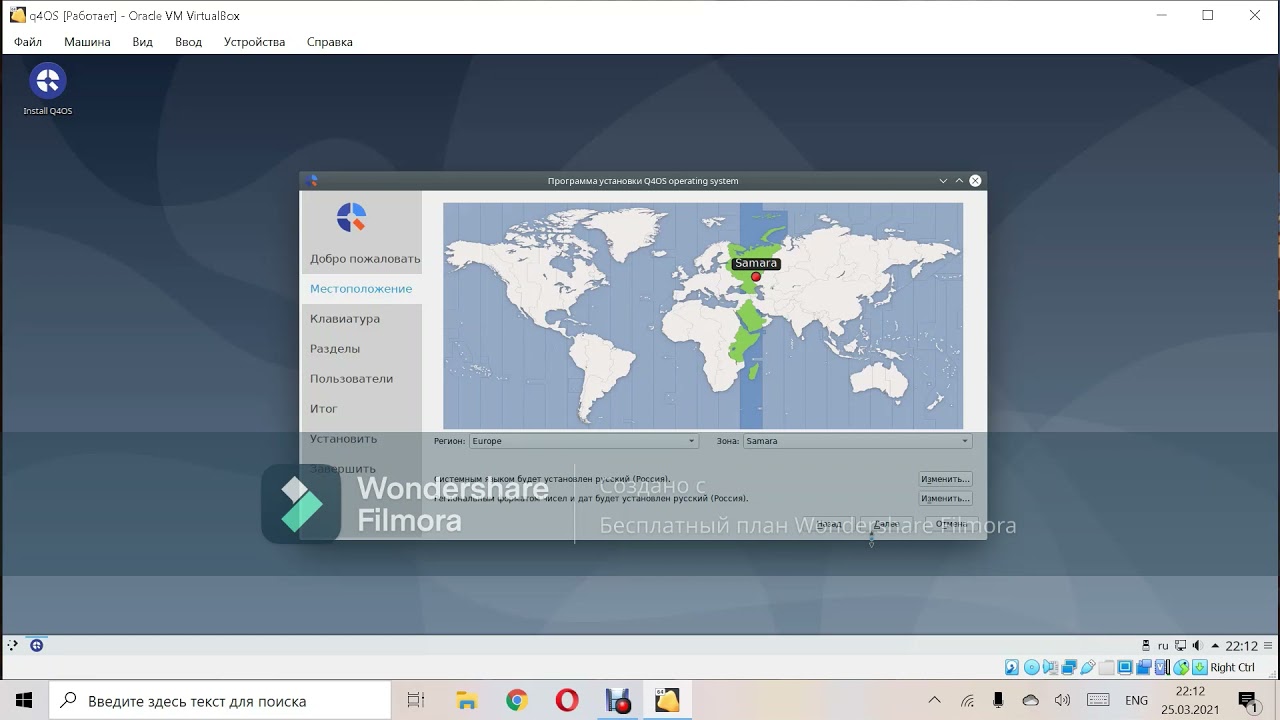Click VirtualBox USB status icon
Viewport: 1280px width, 720px height.
[1087, 667]
